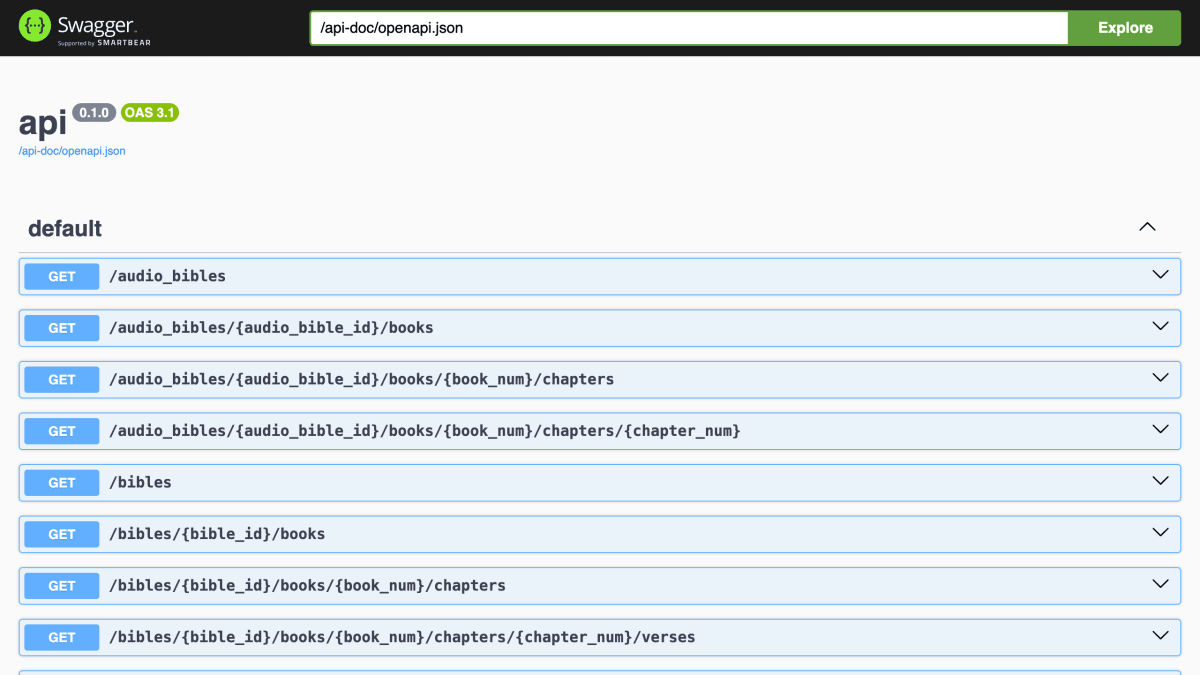The height and width of the screenshot is (675, 1200).
Task: Open the bibles chapters/{chapter_num}/verses path text
Action: coord(402,637)
